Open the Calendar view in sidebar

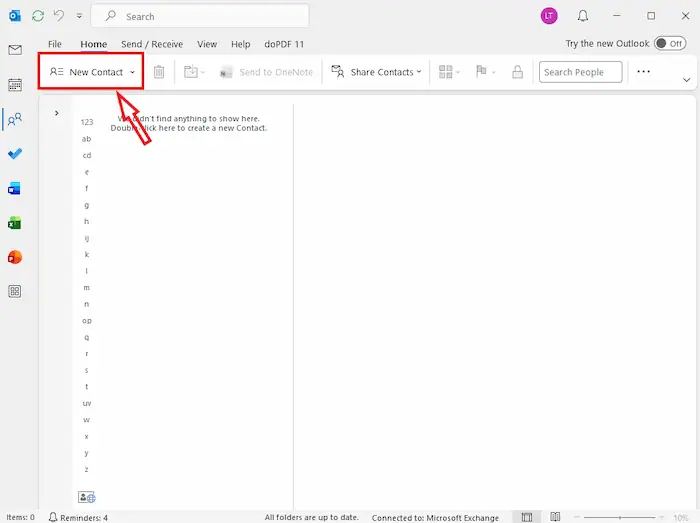coord(15,85)
